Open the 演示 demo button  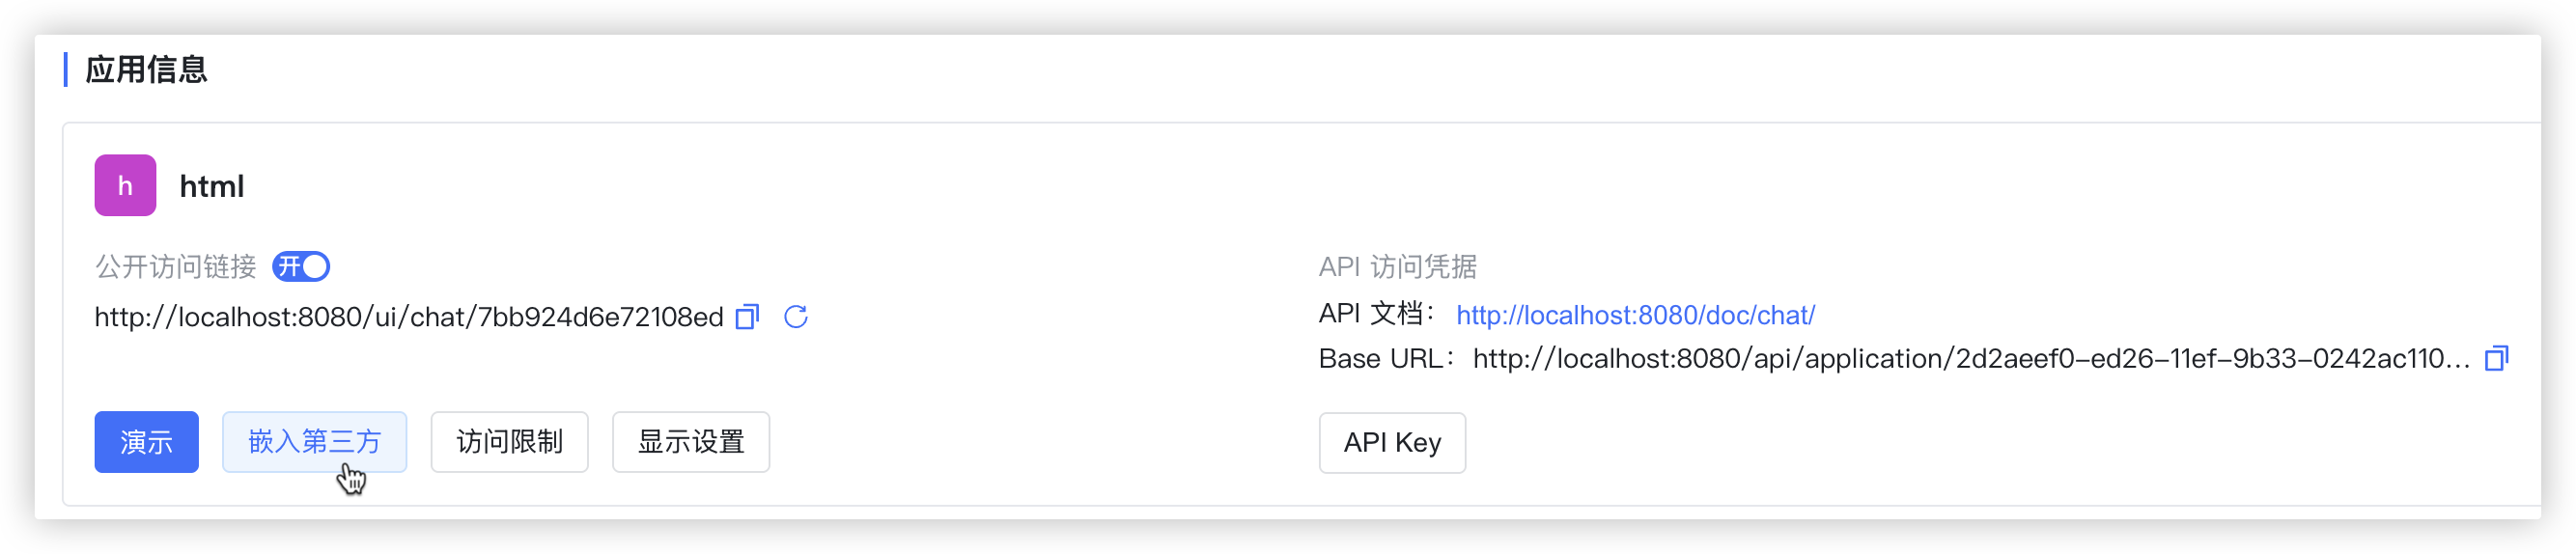(x=147, y=441)
